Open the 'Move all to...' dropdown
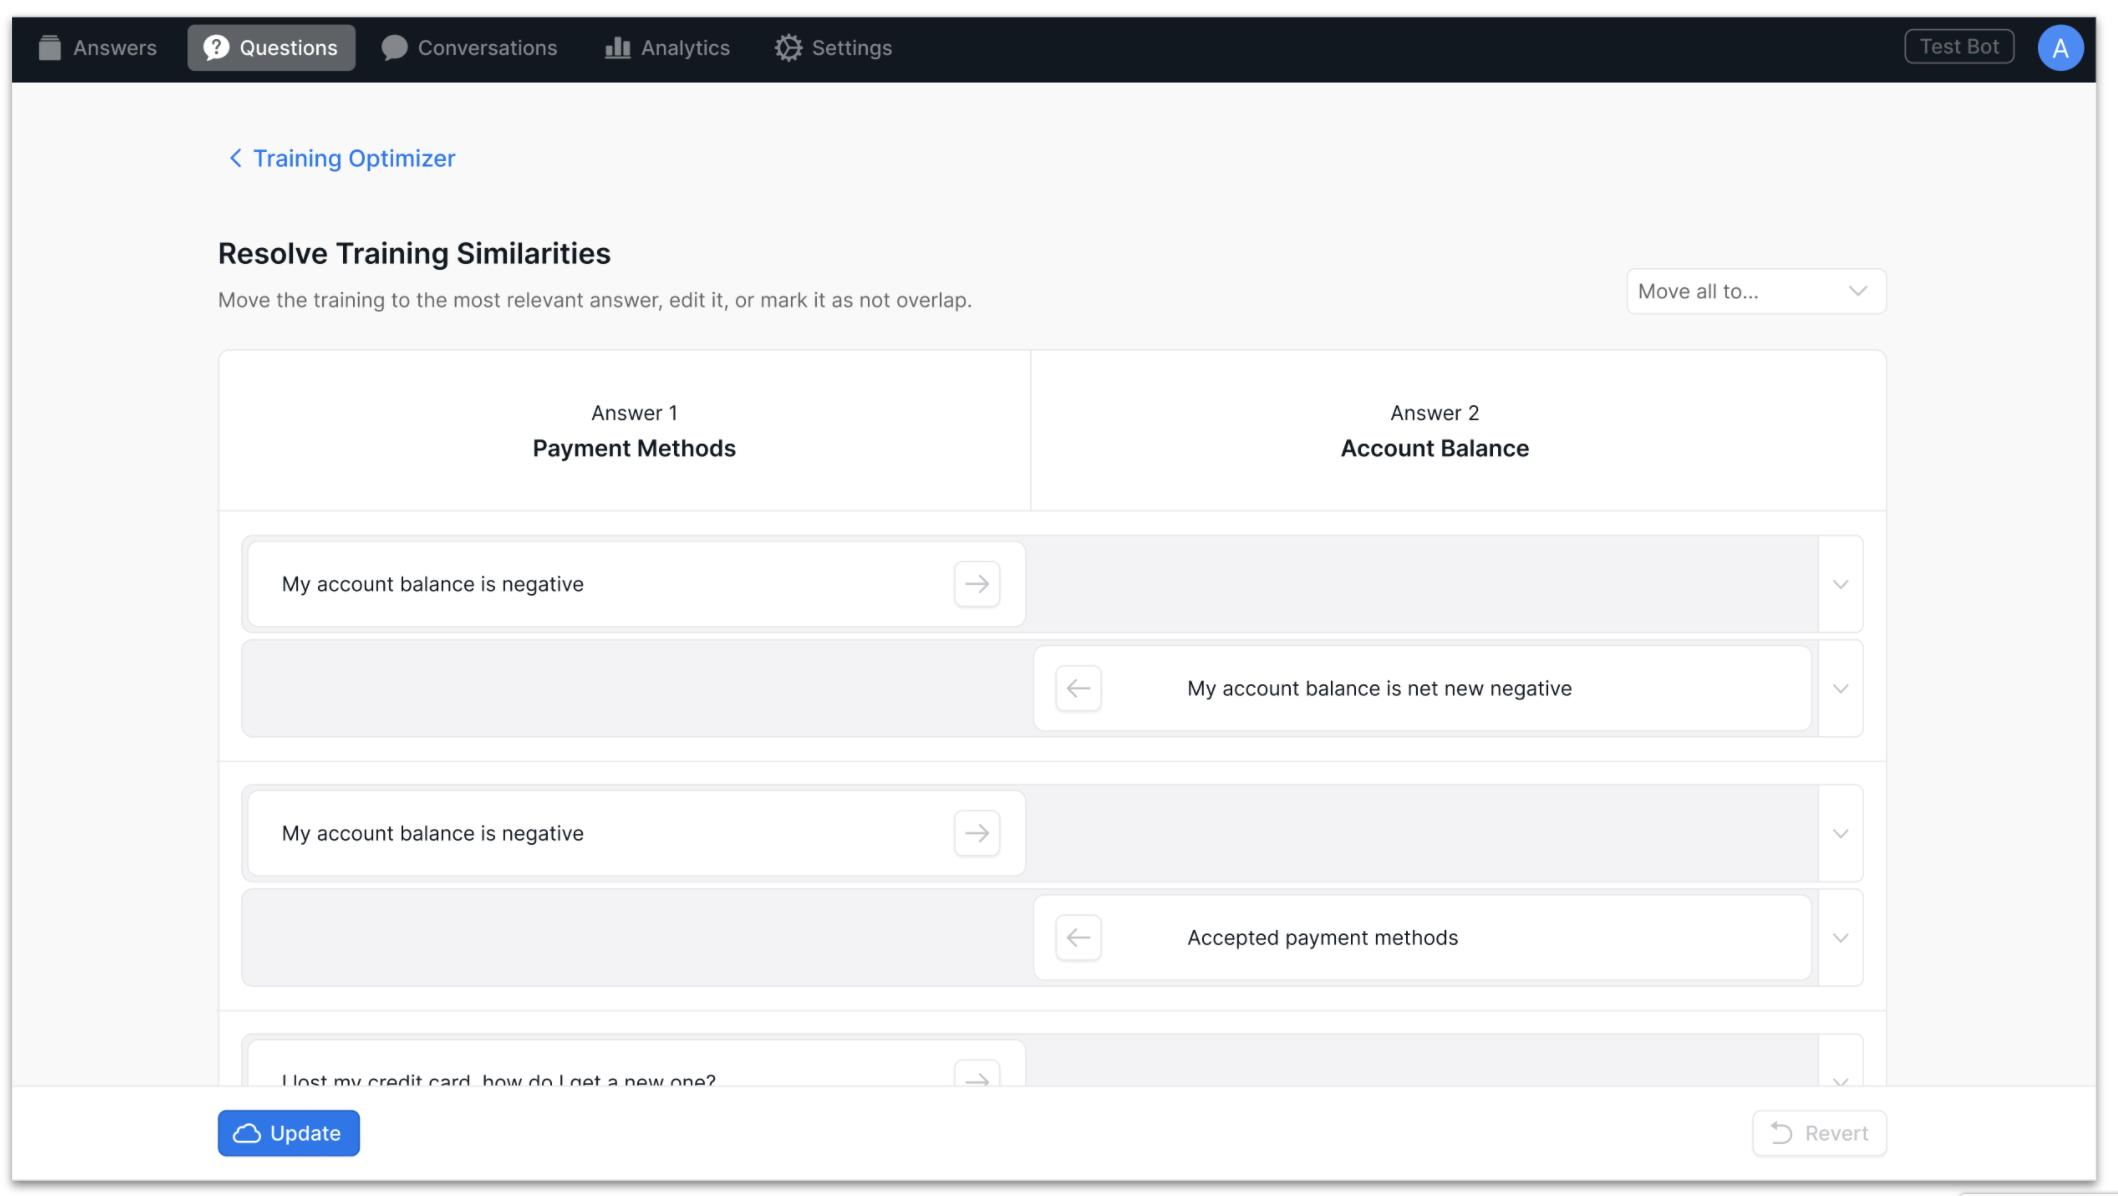The image size is (2118, 1196). coord(1755,291)
